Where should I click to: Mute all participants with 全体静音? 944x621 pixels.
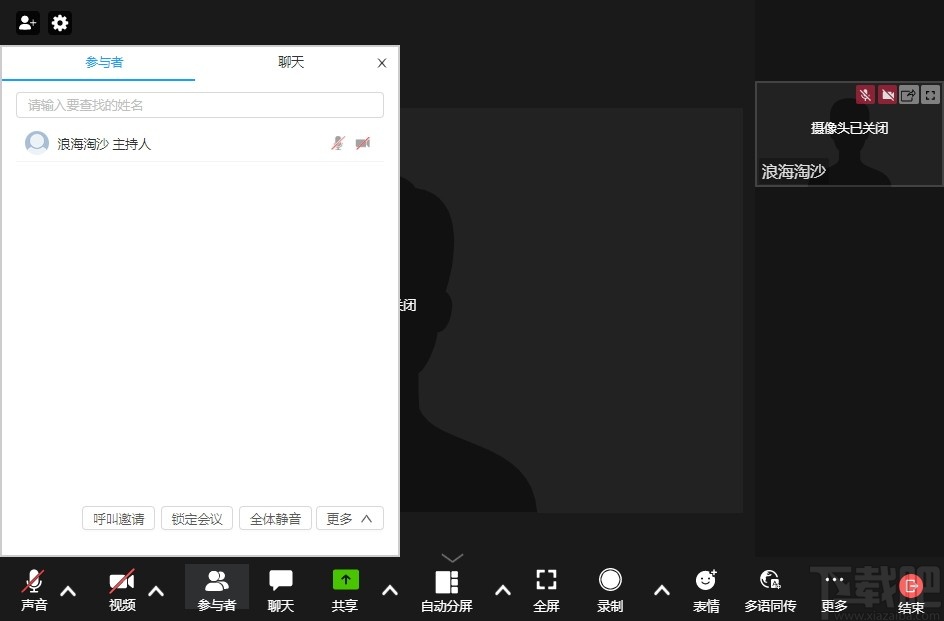click(275, 518)
